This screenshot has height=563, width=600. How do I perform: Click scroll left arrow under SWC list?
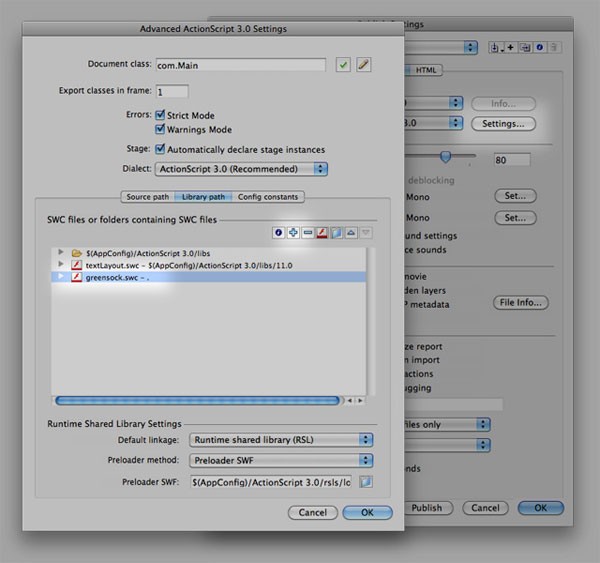[x=350, y=400]
